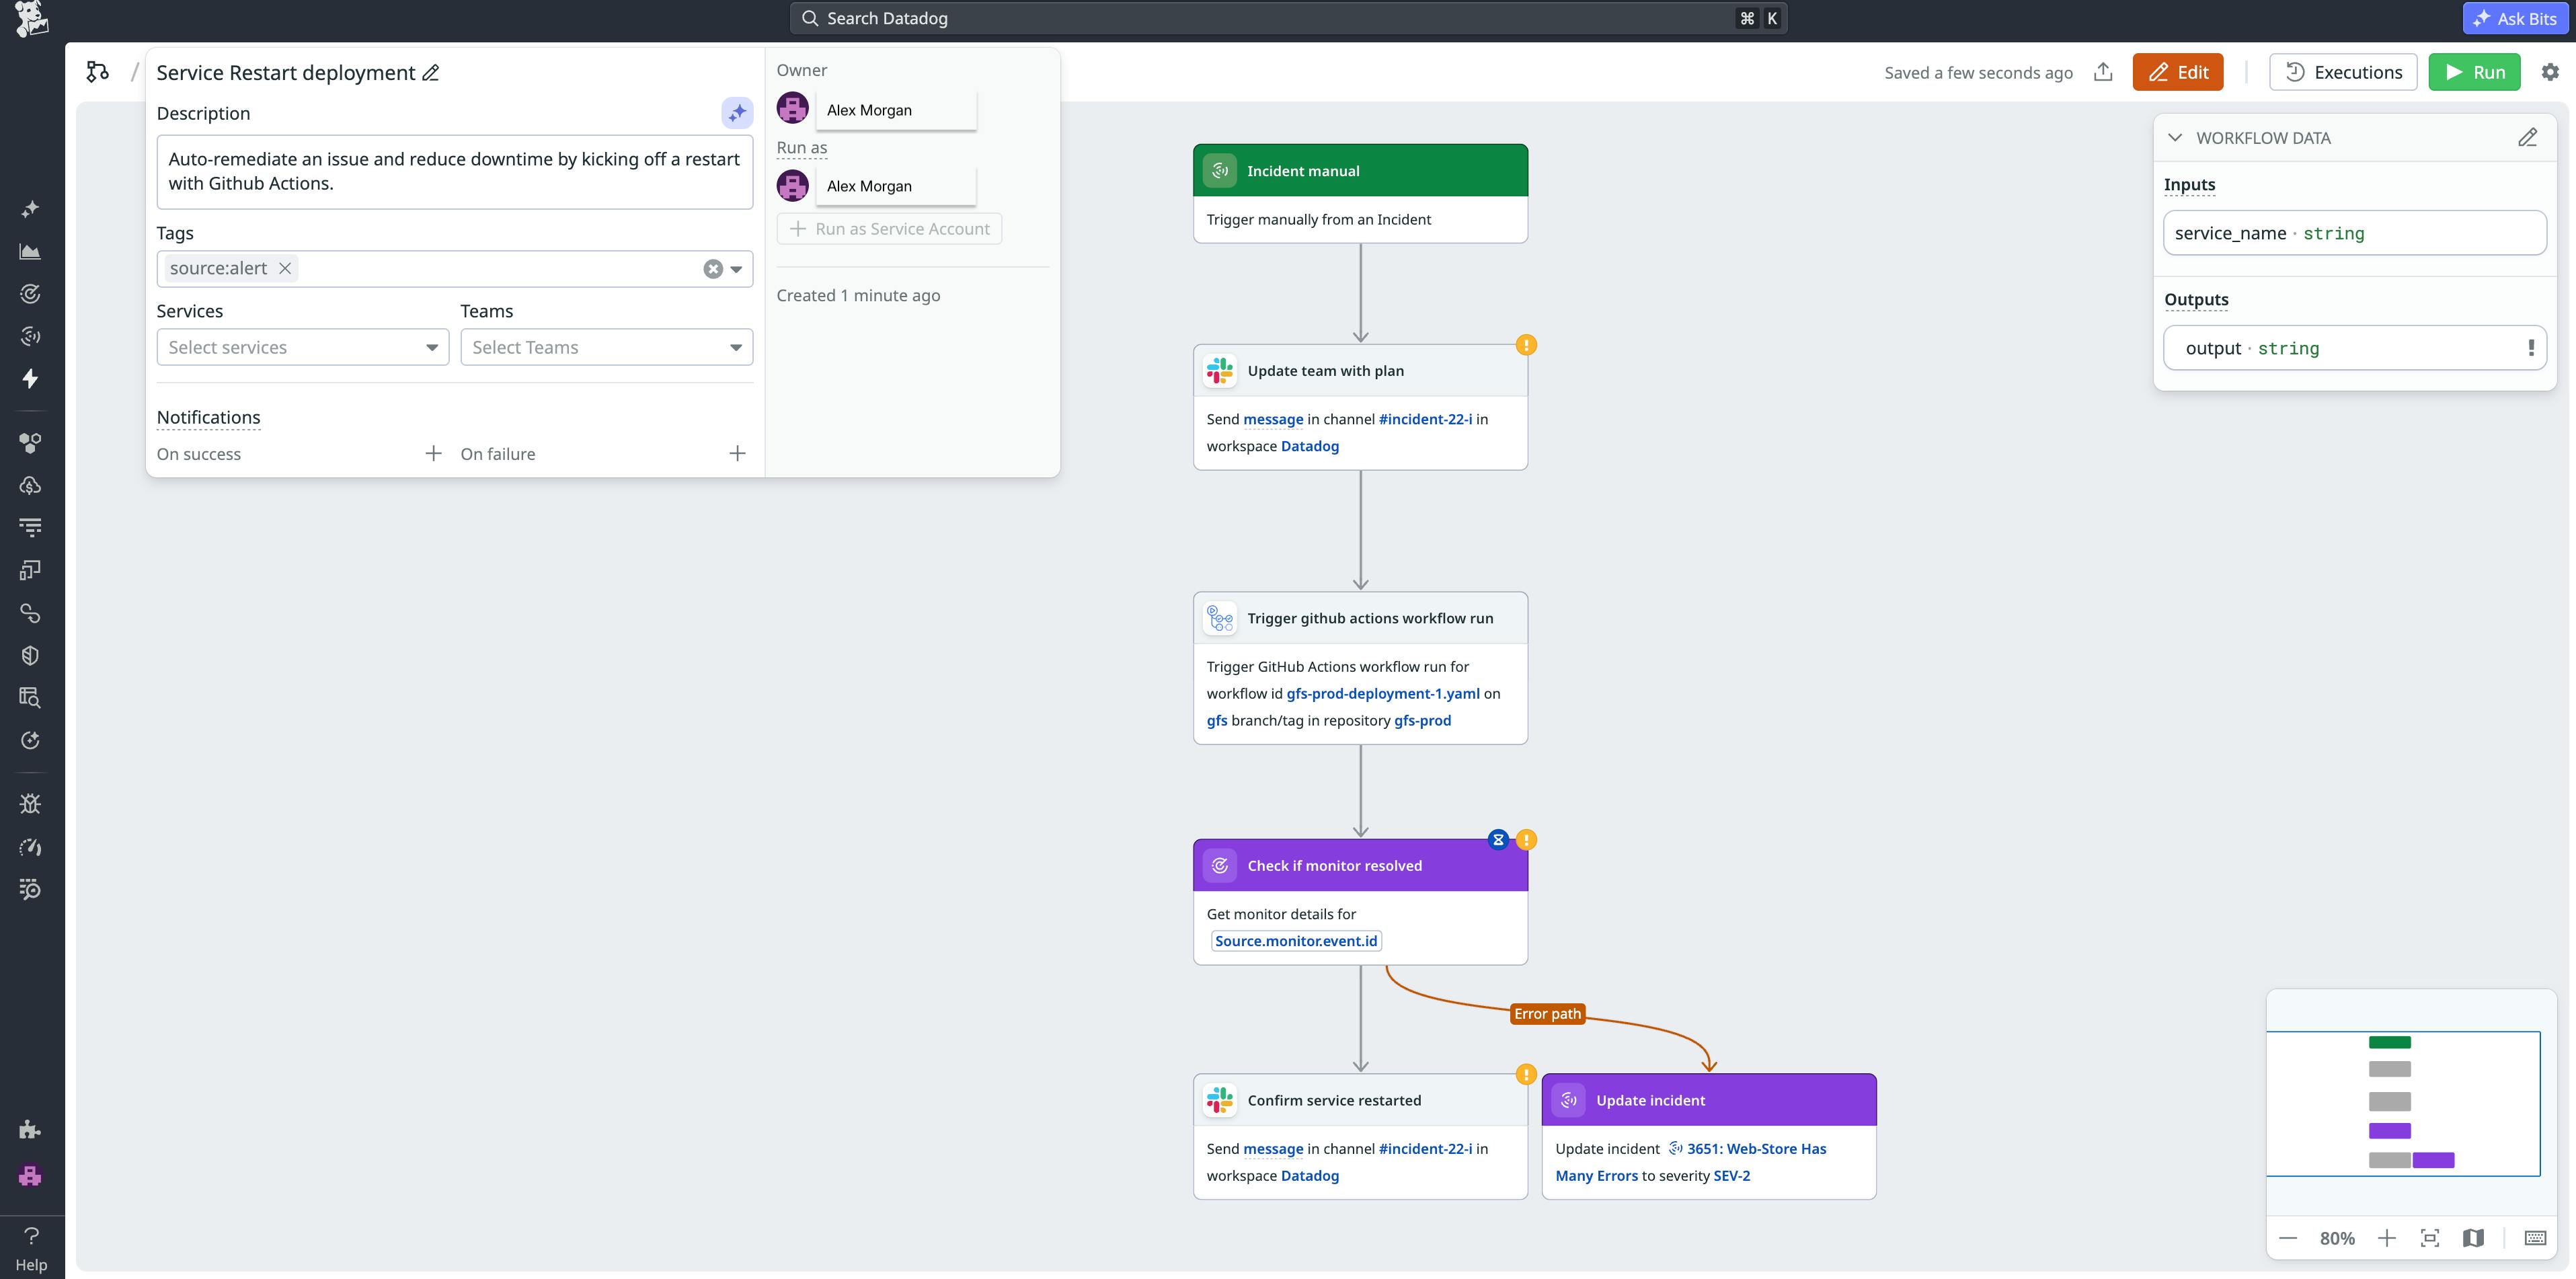Click Run as Service Account
This screenshot has height=1279, width=2576.
click(x=889, y=228)
